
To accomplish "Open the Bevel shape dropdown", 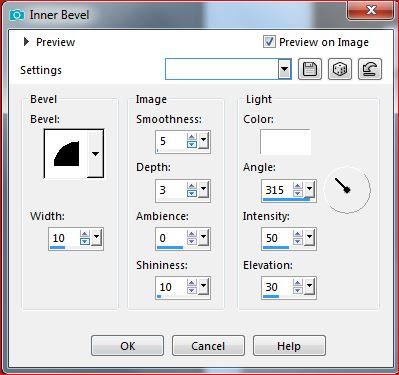I will point(95,154).
